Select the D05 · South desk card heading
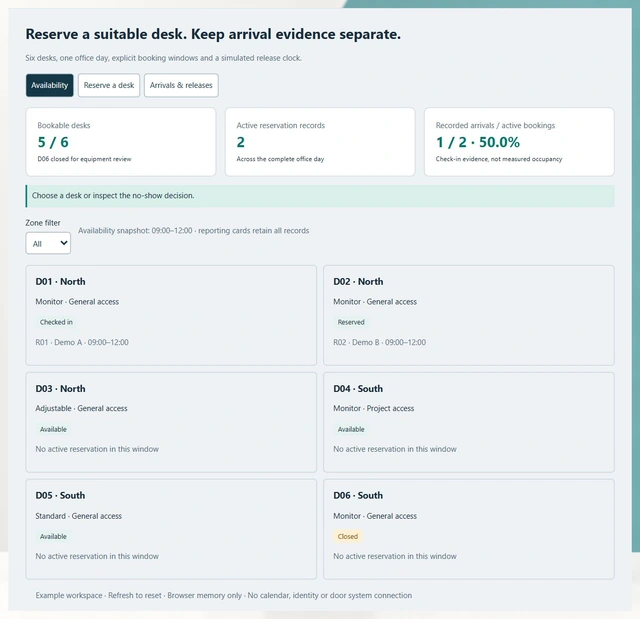This screenshot has height=619, width=640. [60, 495]
